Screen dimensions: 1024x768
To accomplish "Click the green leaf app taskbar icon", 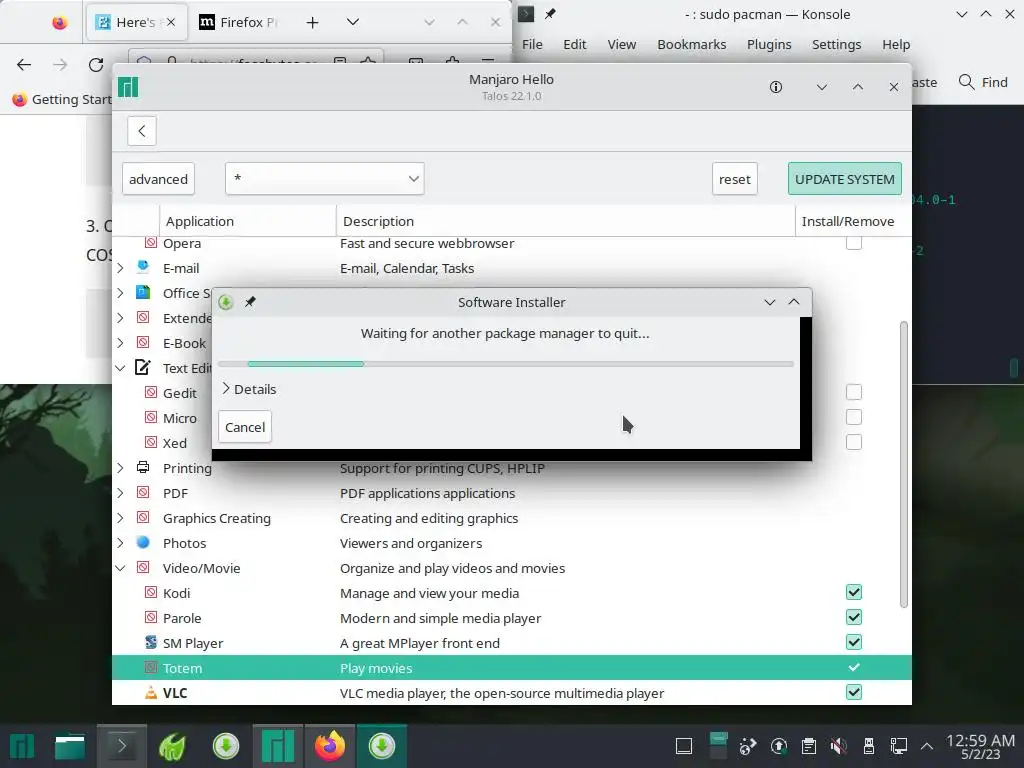I will pyautogui.click(x=173, y=746).
